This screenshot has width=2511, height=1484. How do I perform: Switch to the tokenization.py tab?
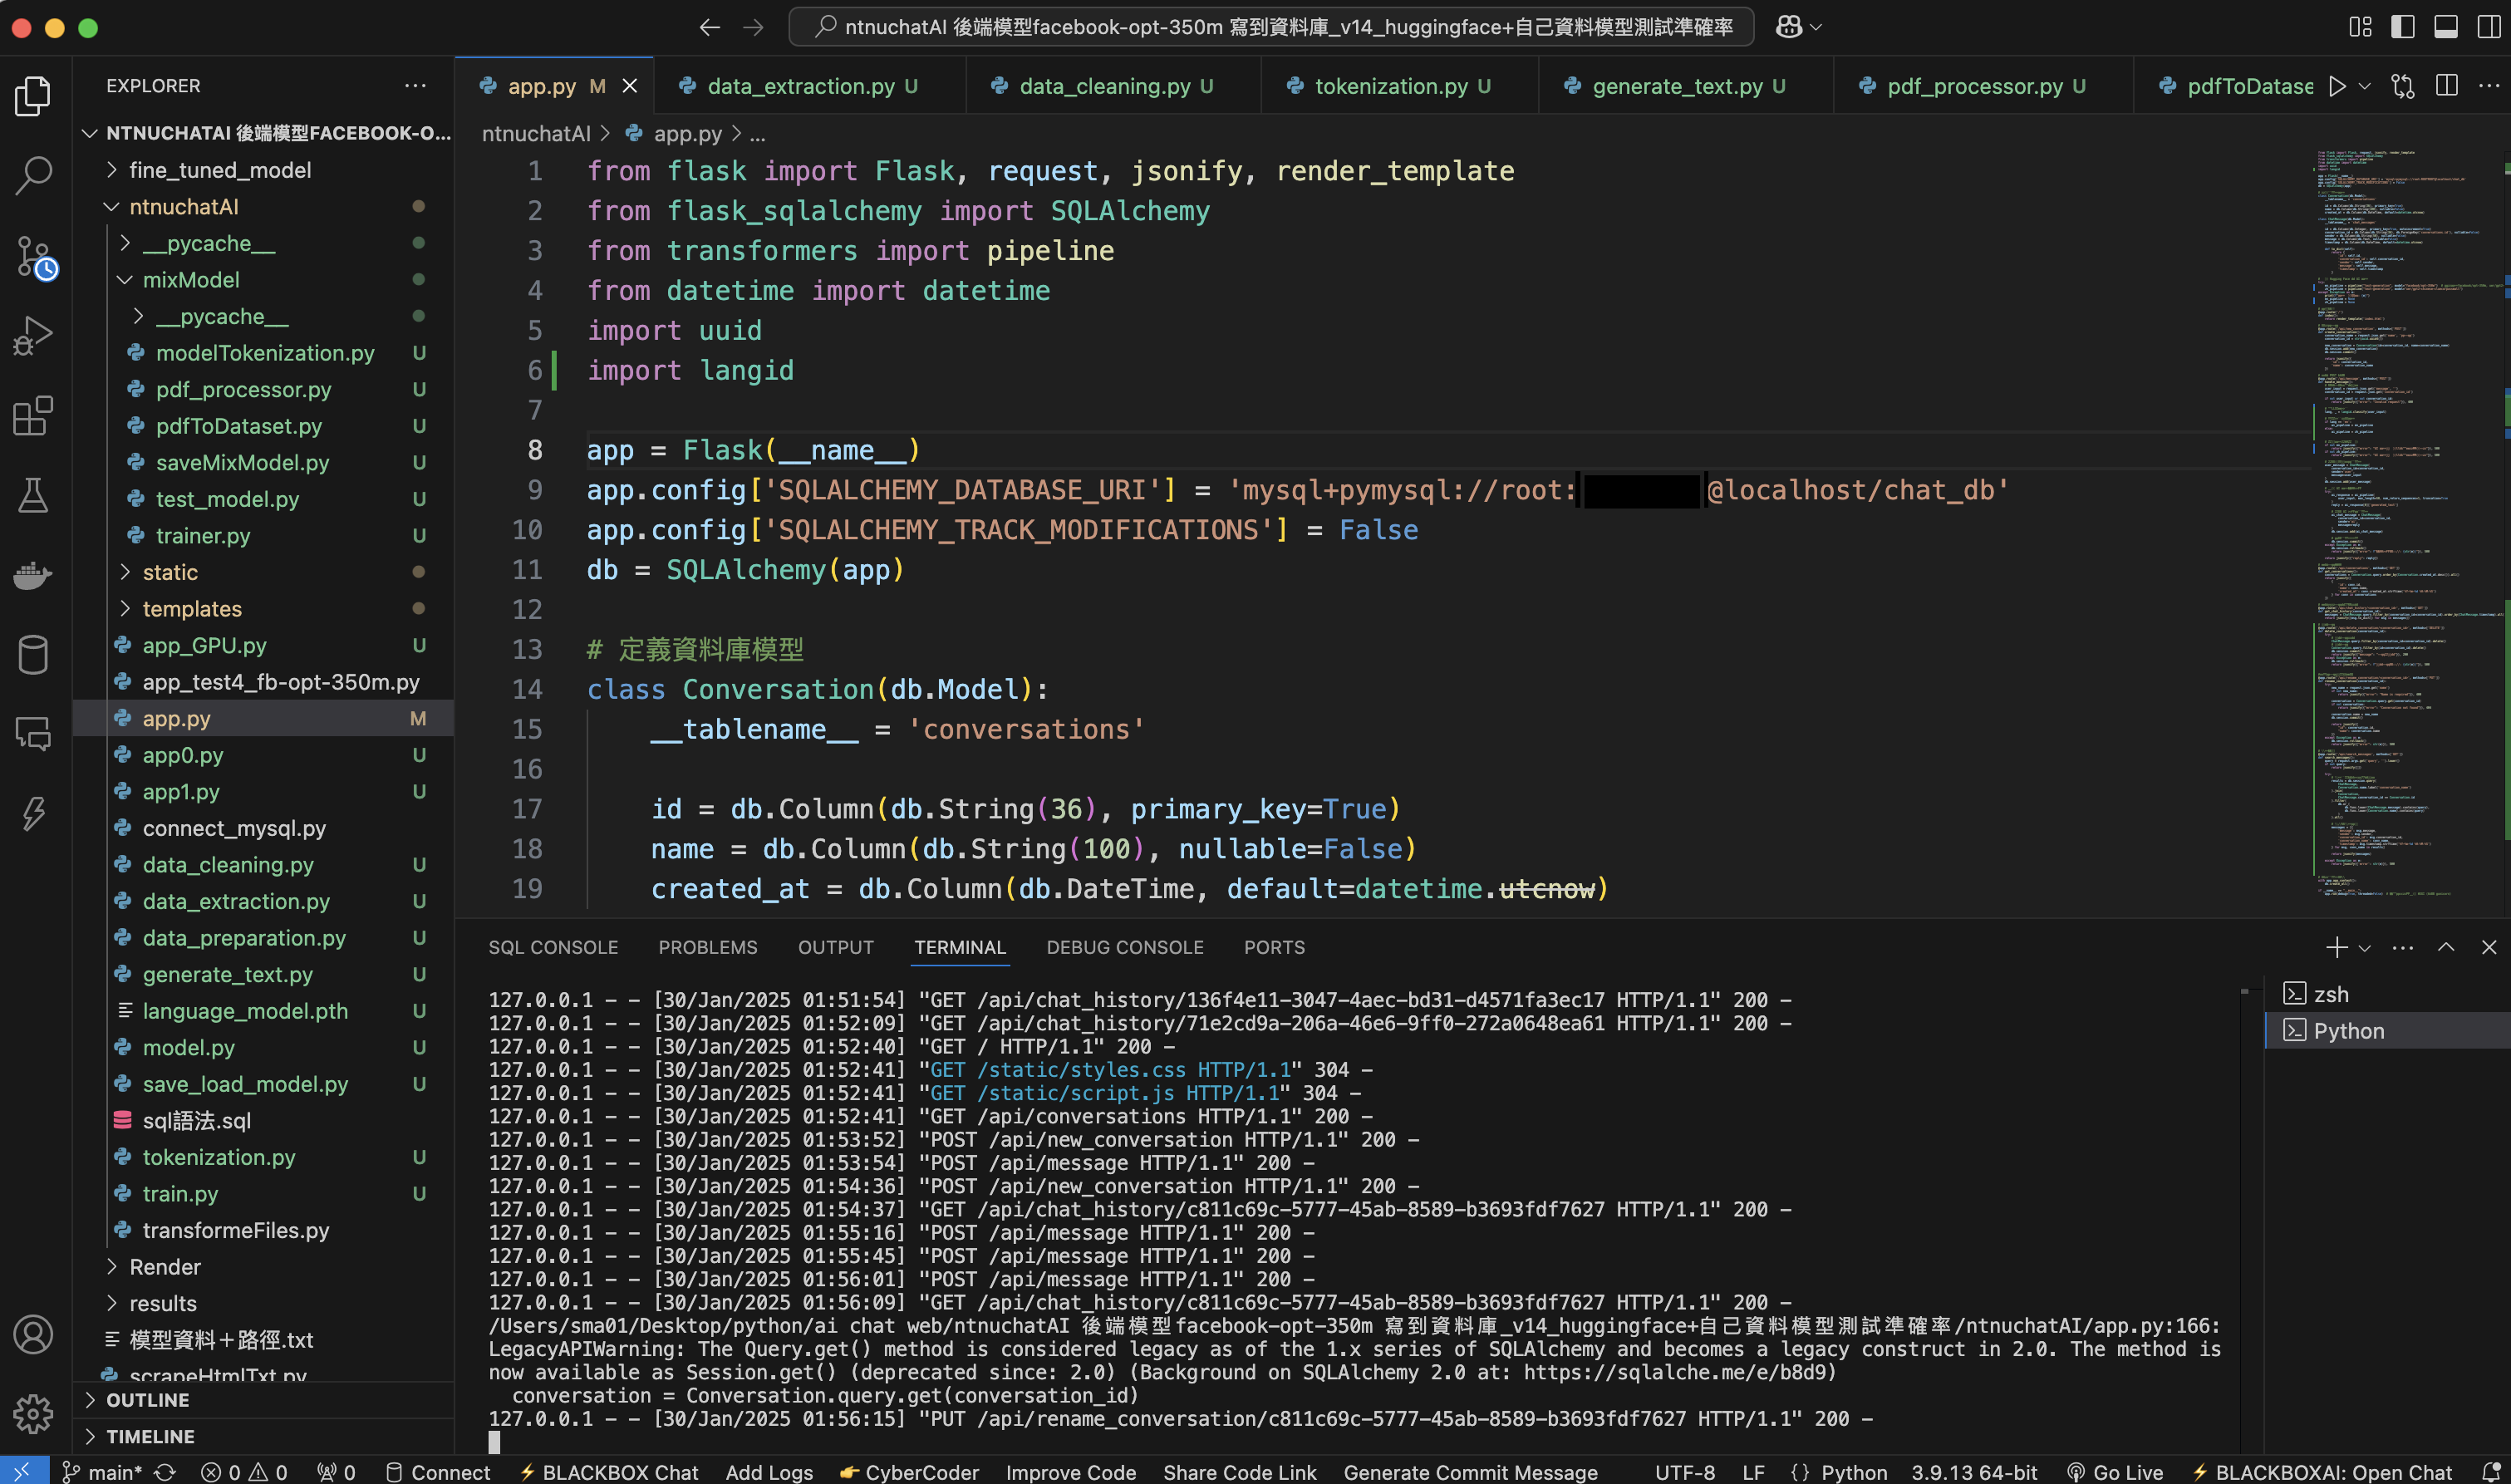tap(1401, 86)
